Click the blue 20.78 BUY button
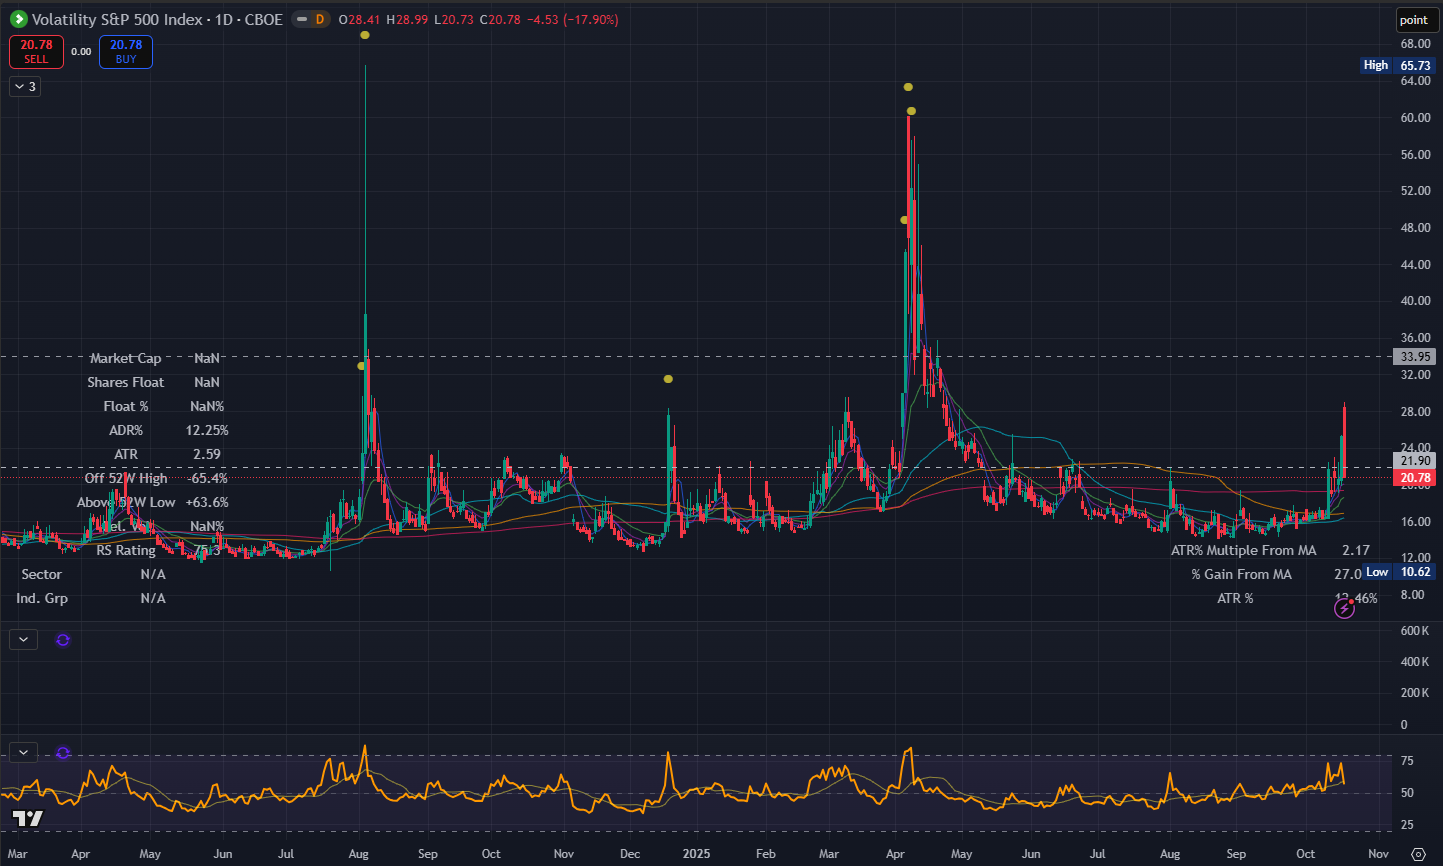 (x=126, y=52)
